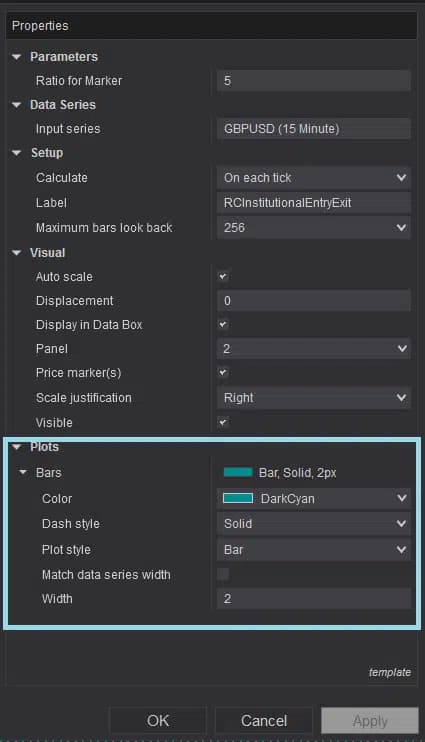Toggle the Visible checkbox
The height and width of the screenshot is (742, 425).
(x=223, y=422)
